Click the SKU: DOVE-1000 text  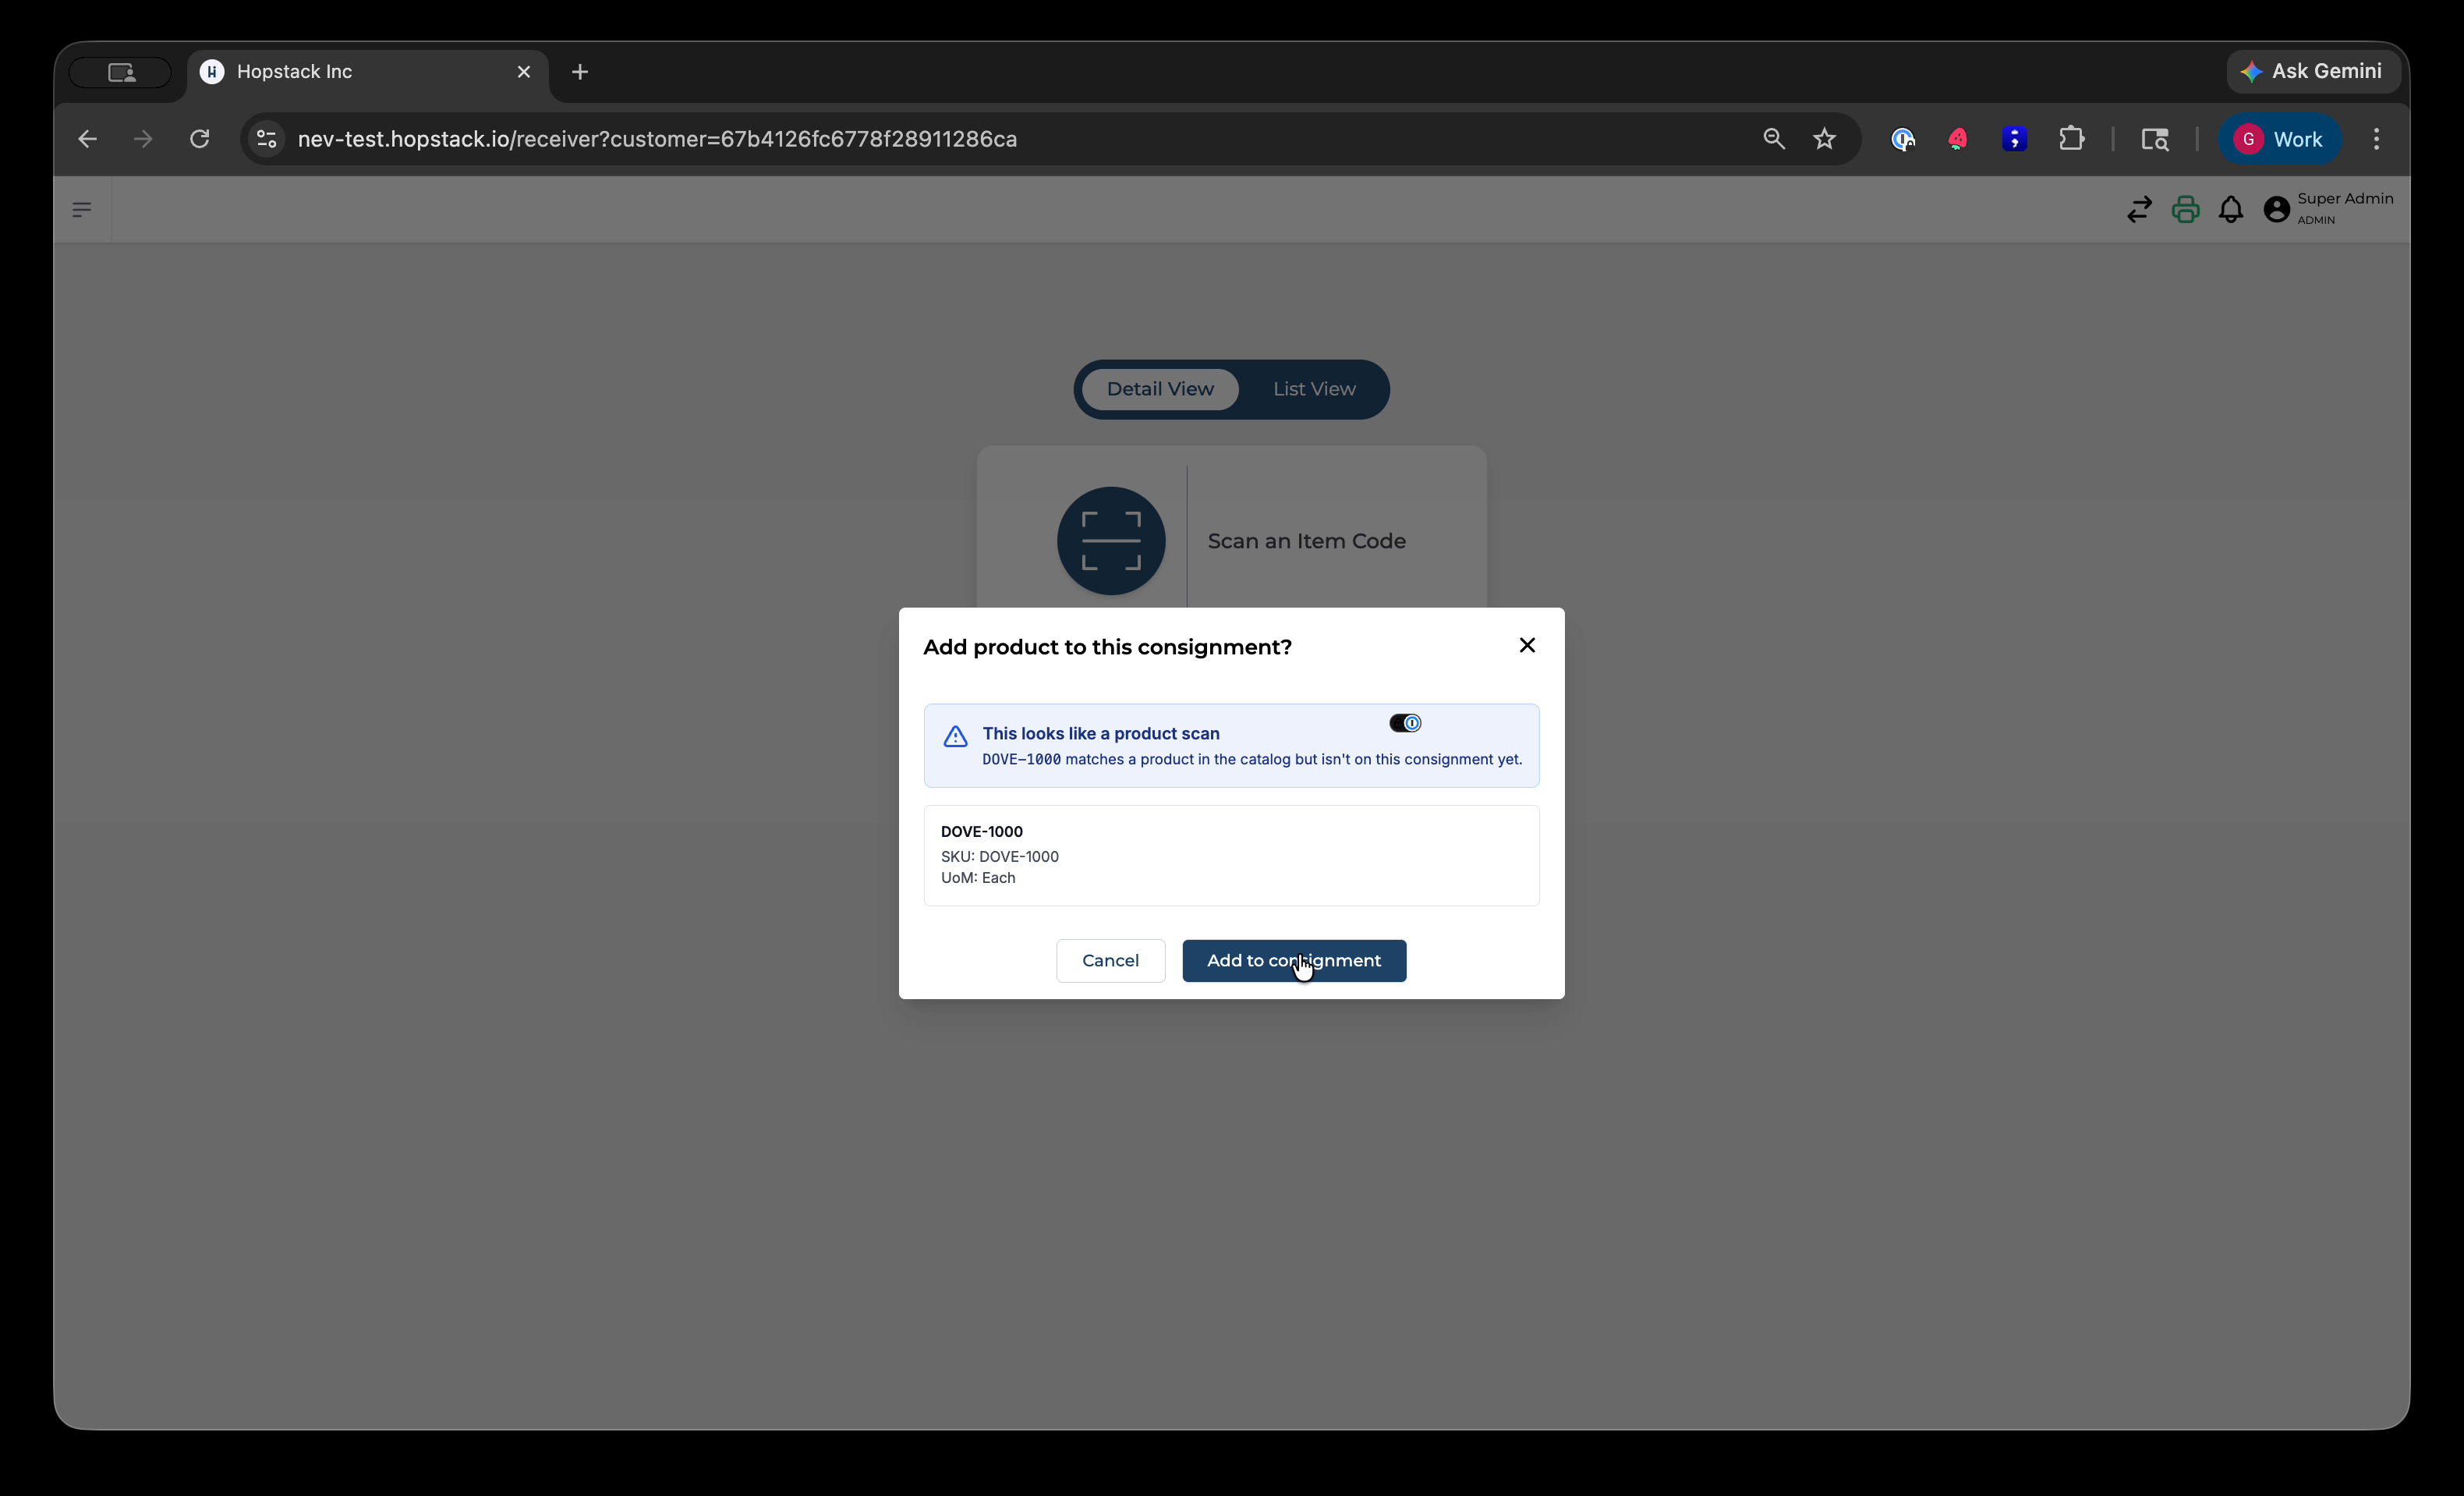1000,857
